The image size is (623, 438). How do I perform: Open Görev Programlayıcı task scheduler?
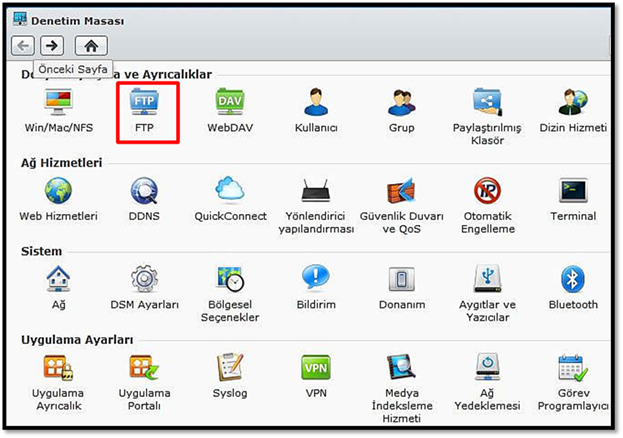pyautogui.click(x=573, y=369)
